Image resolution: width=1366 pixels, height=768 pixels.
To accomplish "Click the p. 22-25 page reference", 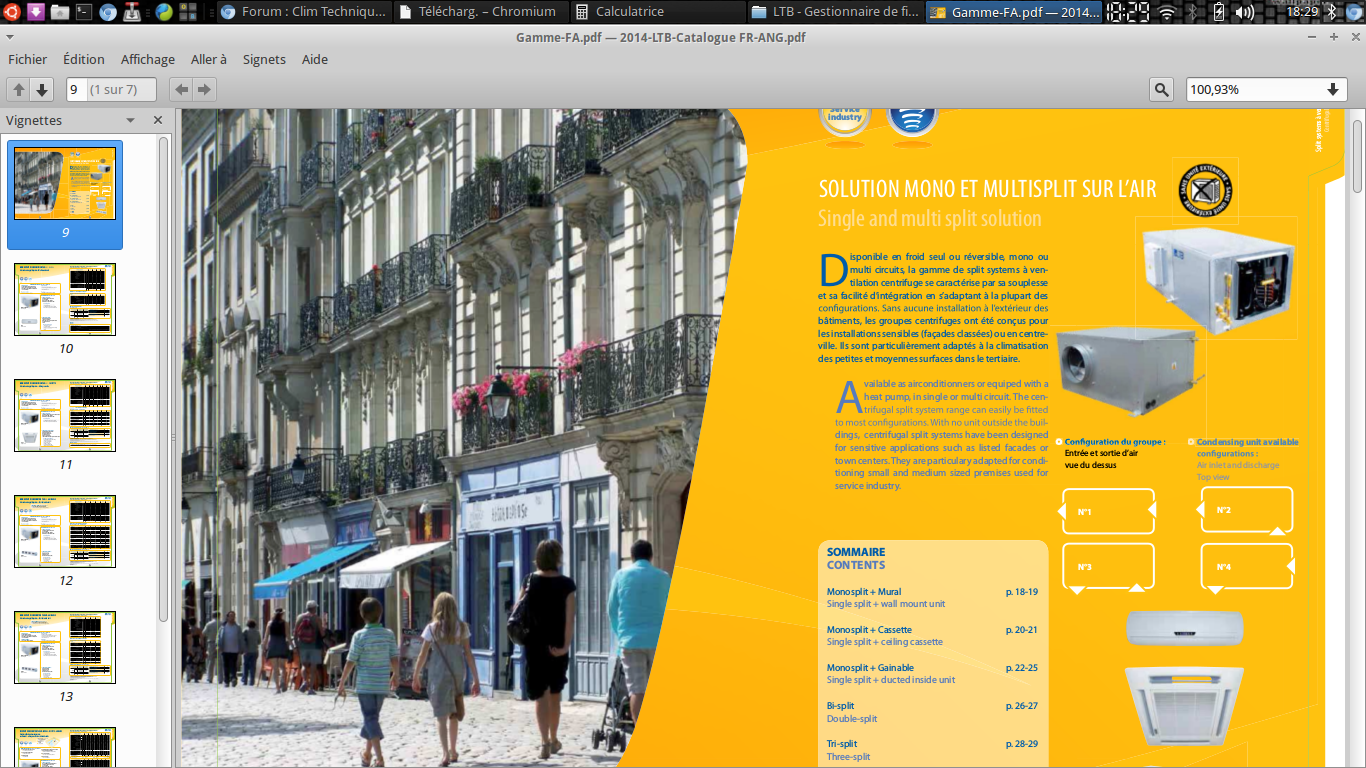I will click(1022, 668).
